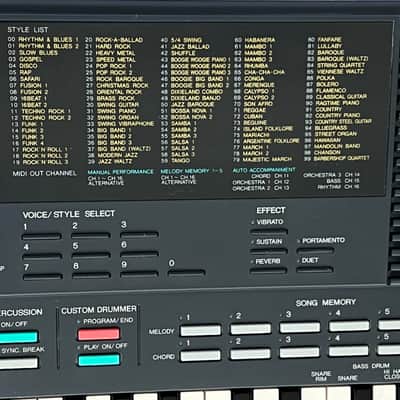400x400 pixels.
Task: Toggle the cyan Play On/Off drummer button
Action: pyautogui.click(x=99, y=360)
